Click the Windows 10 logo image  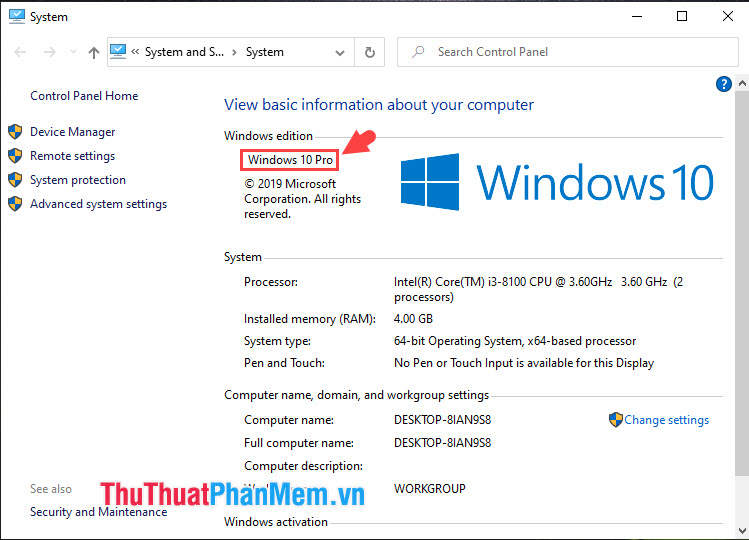(x=557, y=182)
